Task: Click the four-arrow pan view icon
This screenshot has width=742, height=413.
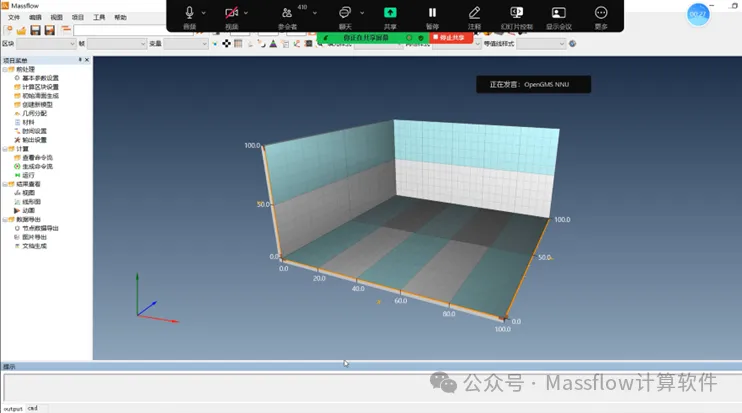Action: [227, 44]
